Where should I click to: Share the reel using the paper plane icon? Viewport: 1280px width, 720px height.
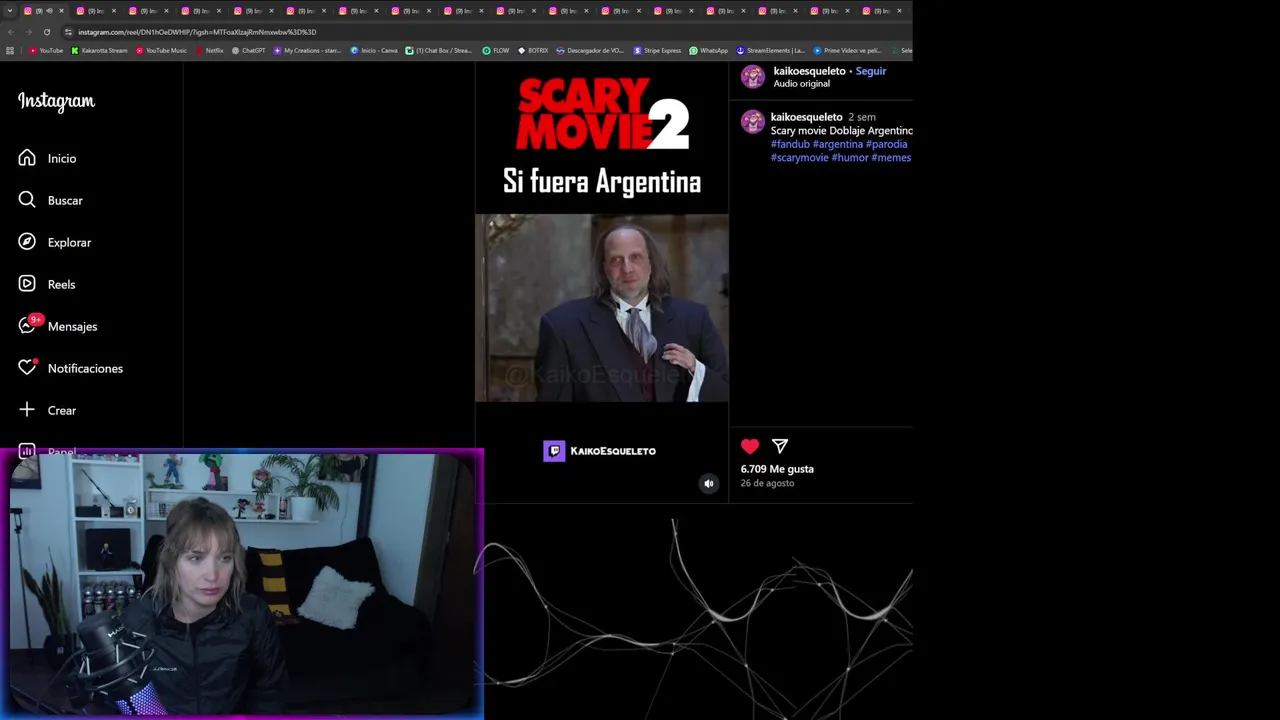coord(780,446)
